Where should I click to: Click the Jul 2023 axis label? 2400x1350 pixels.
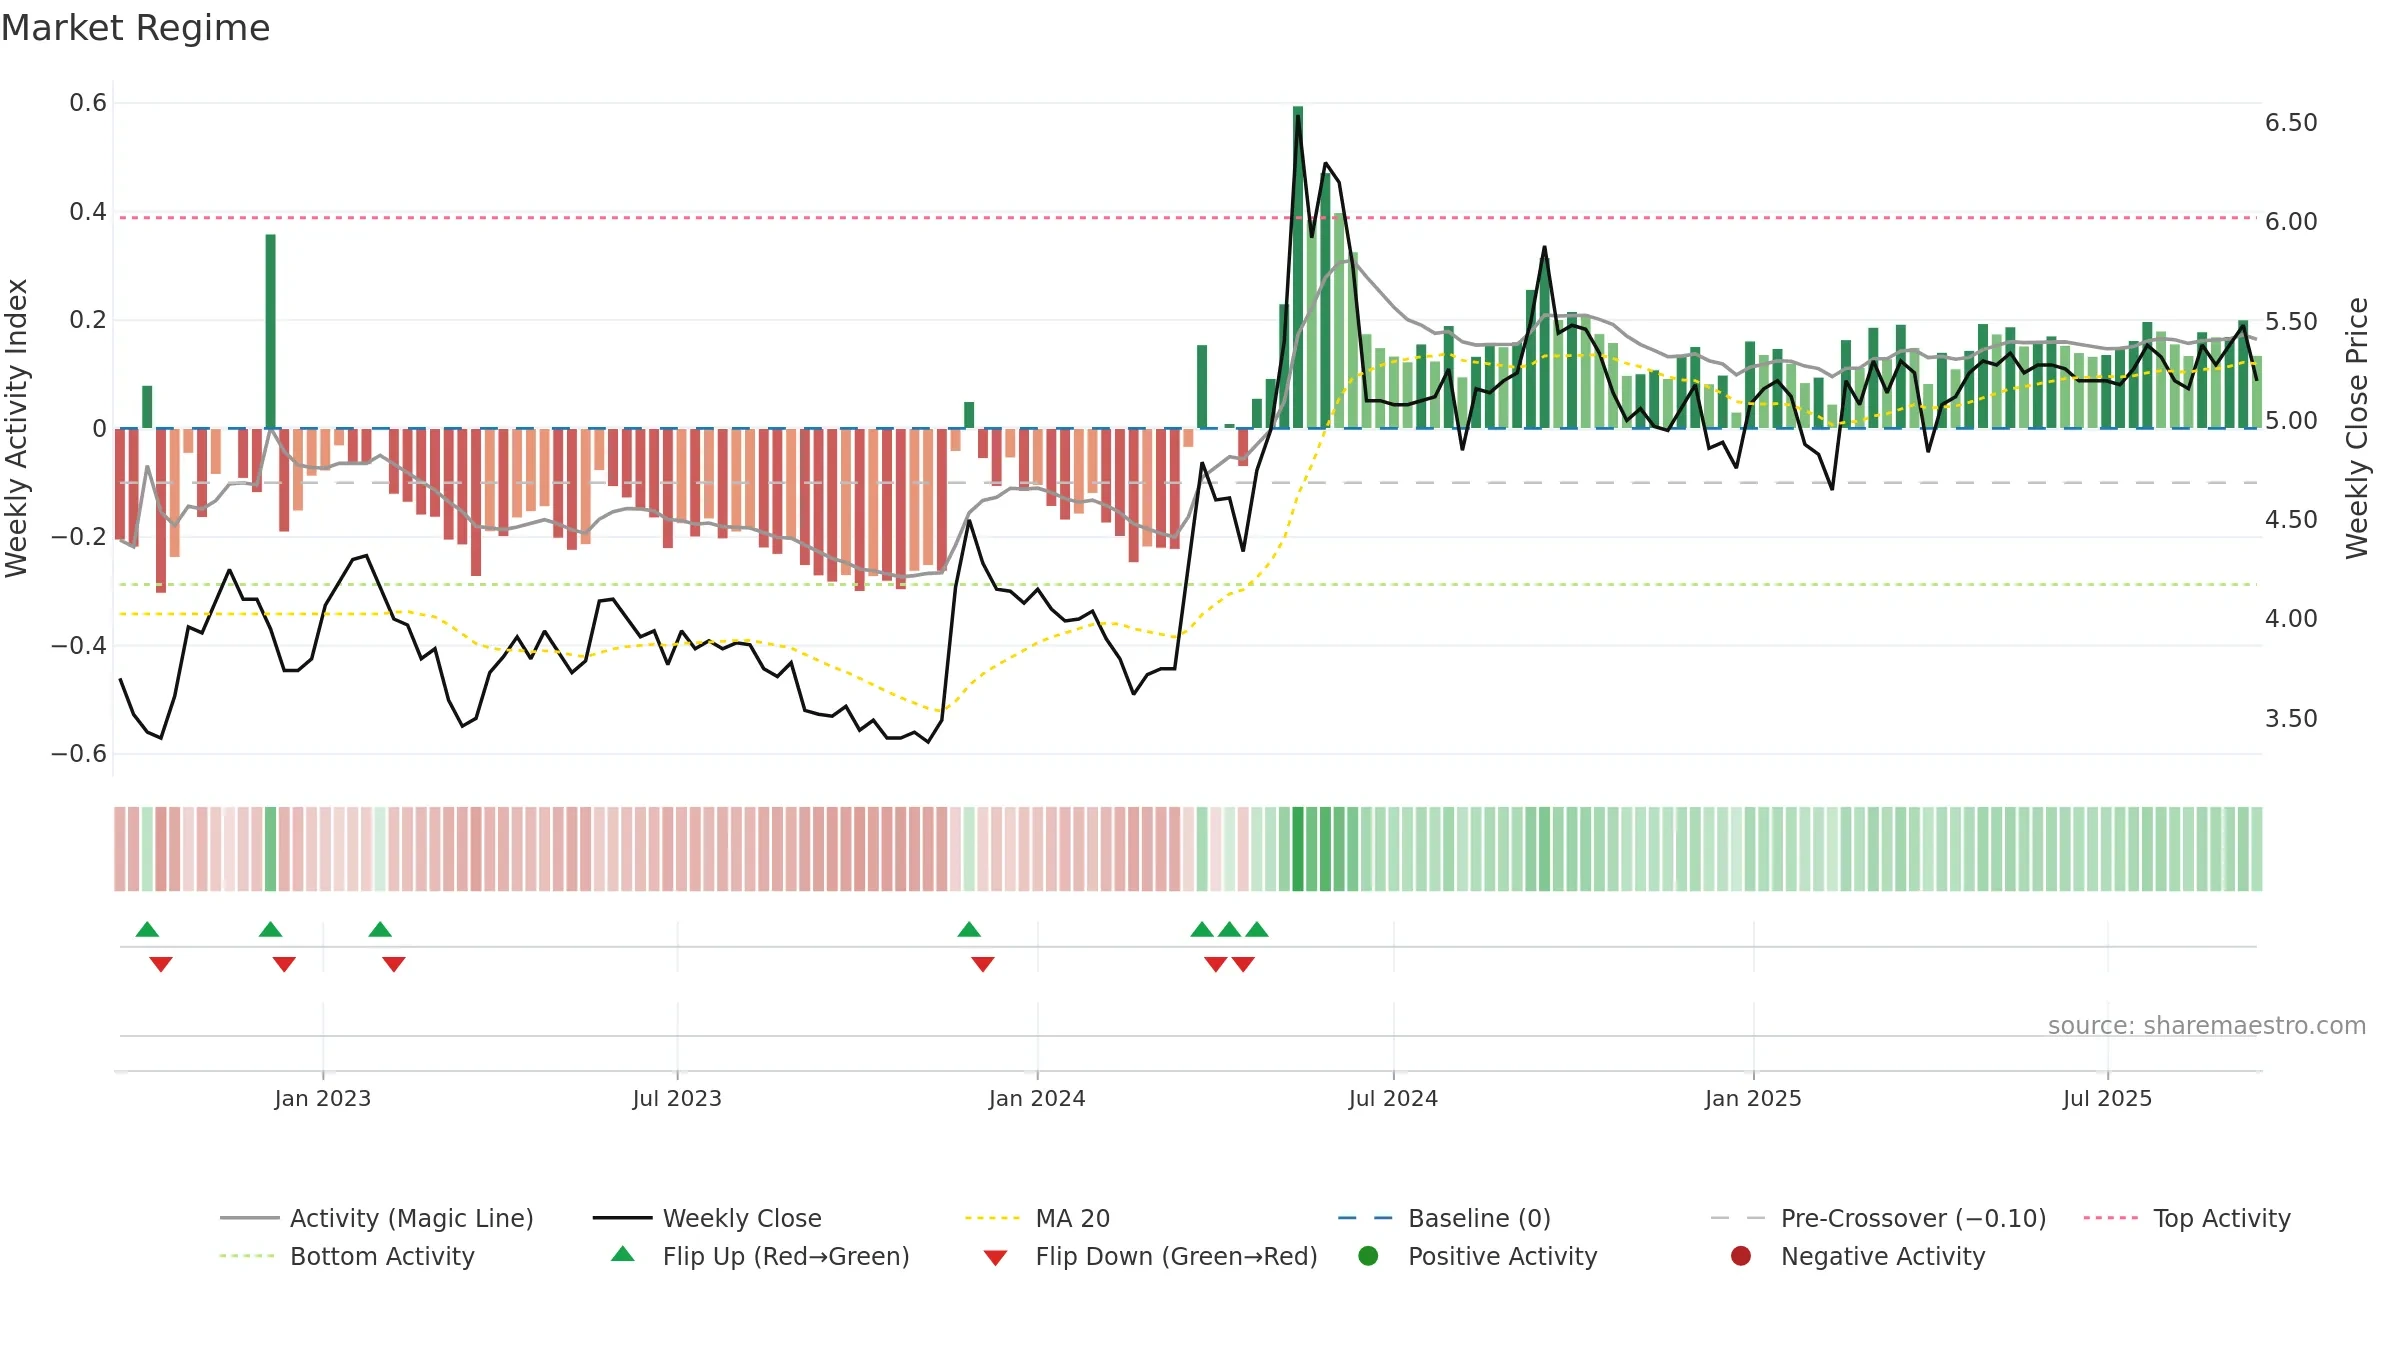[x=677, y=1098]
